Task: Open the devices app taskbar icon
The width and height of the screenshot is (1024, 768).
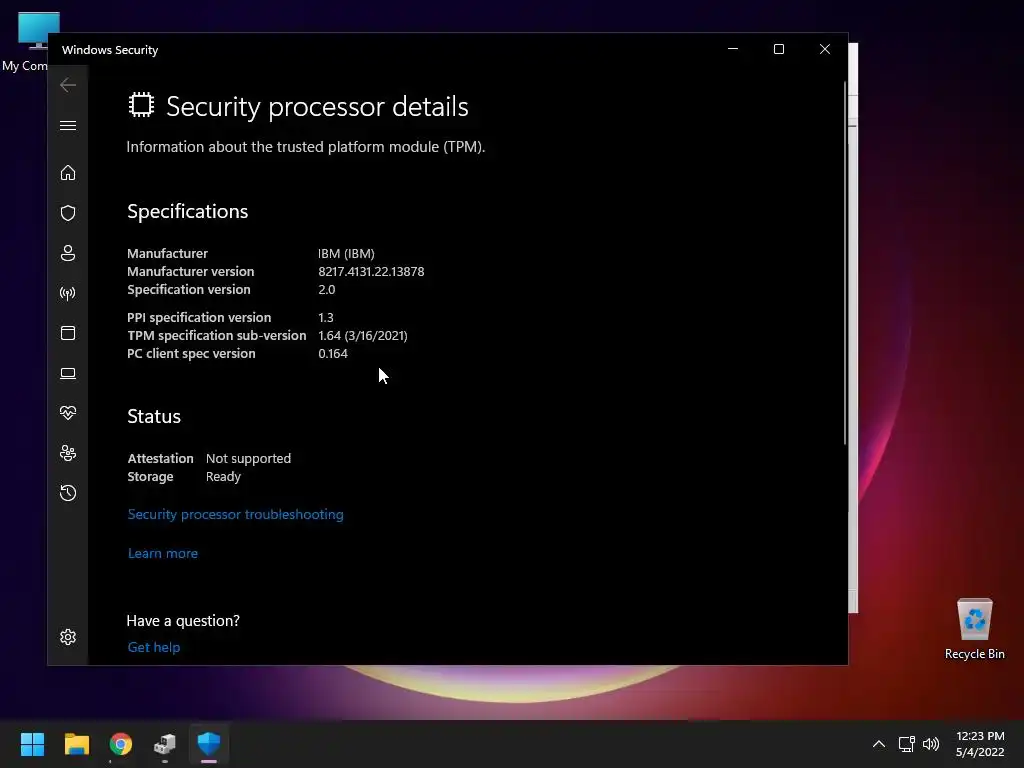Action: click(165, 744)
